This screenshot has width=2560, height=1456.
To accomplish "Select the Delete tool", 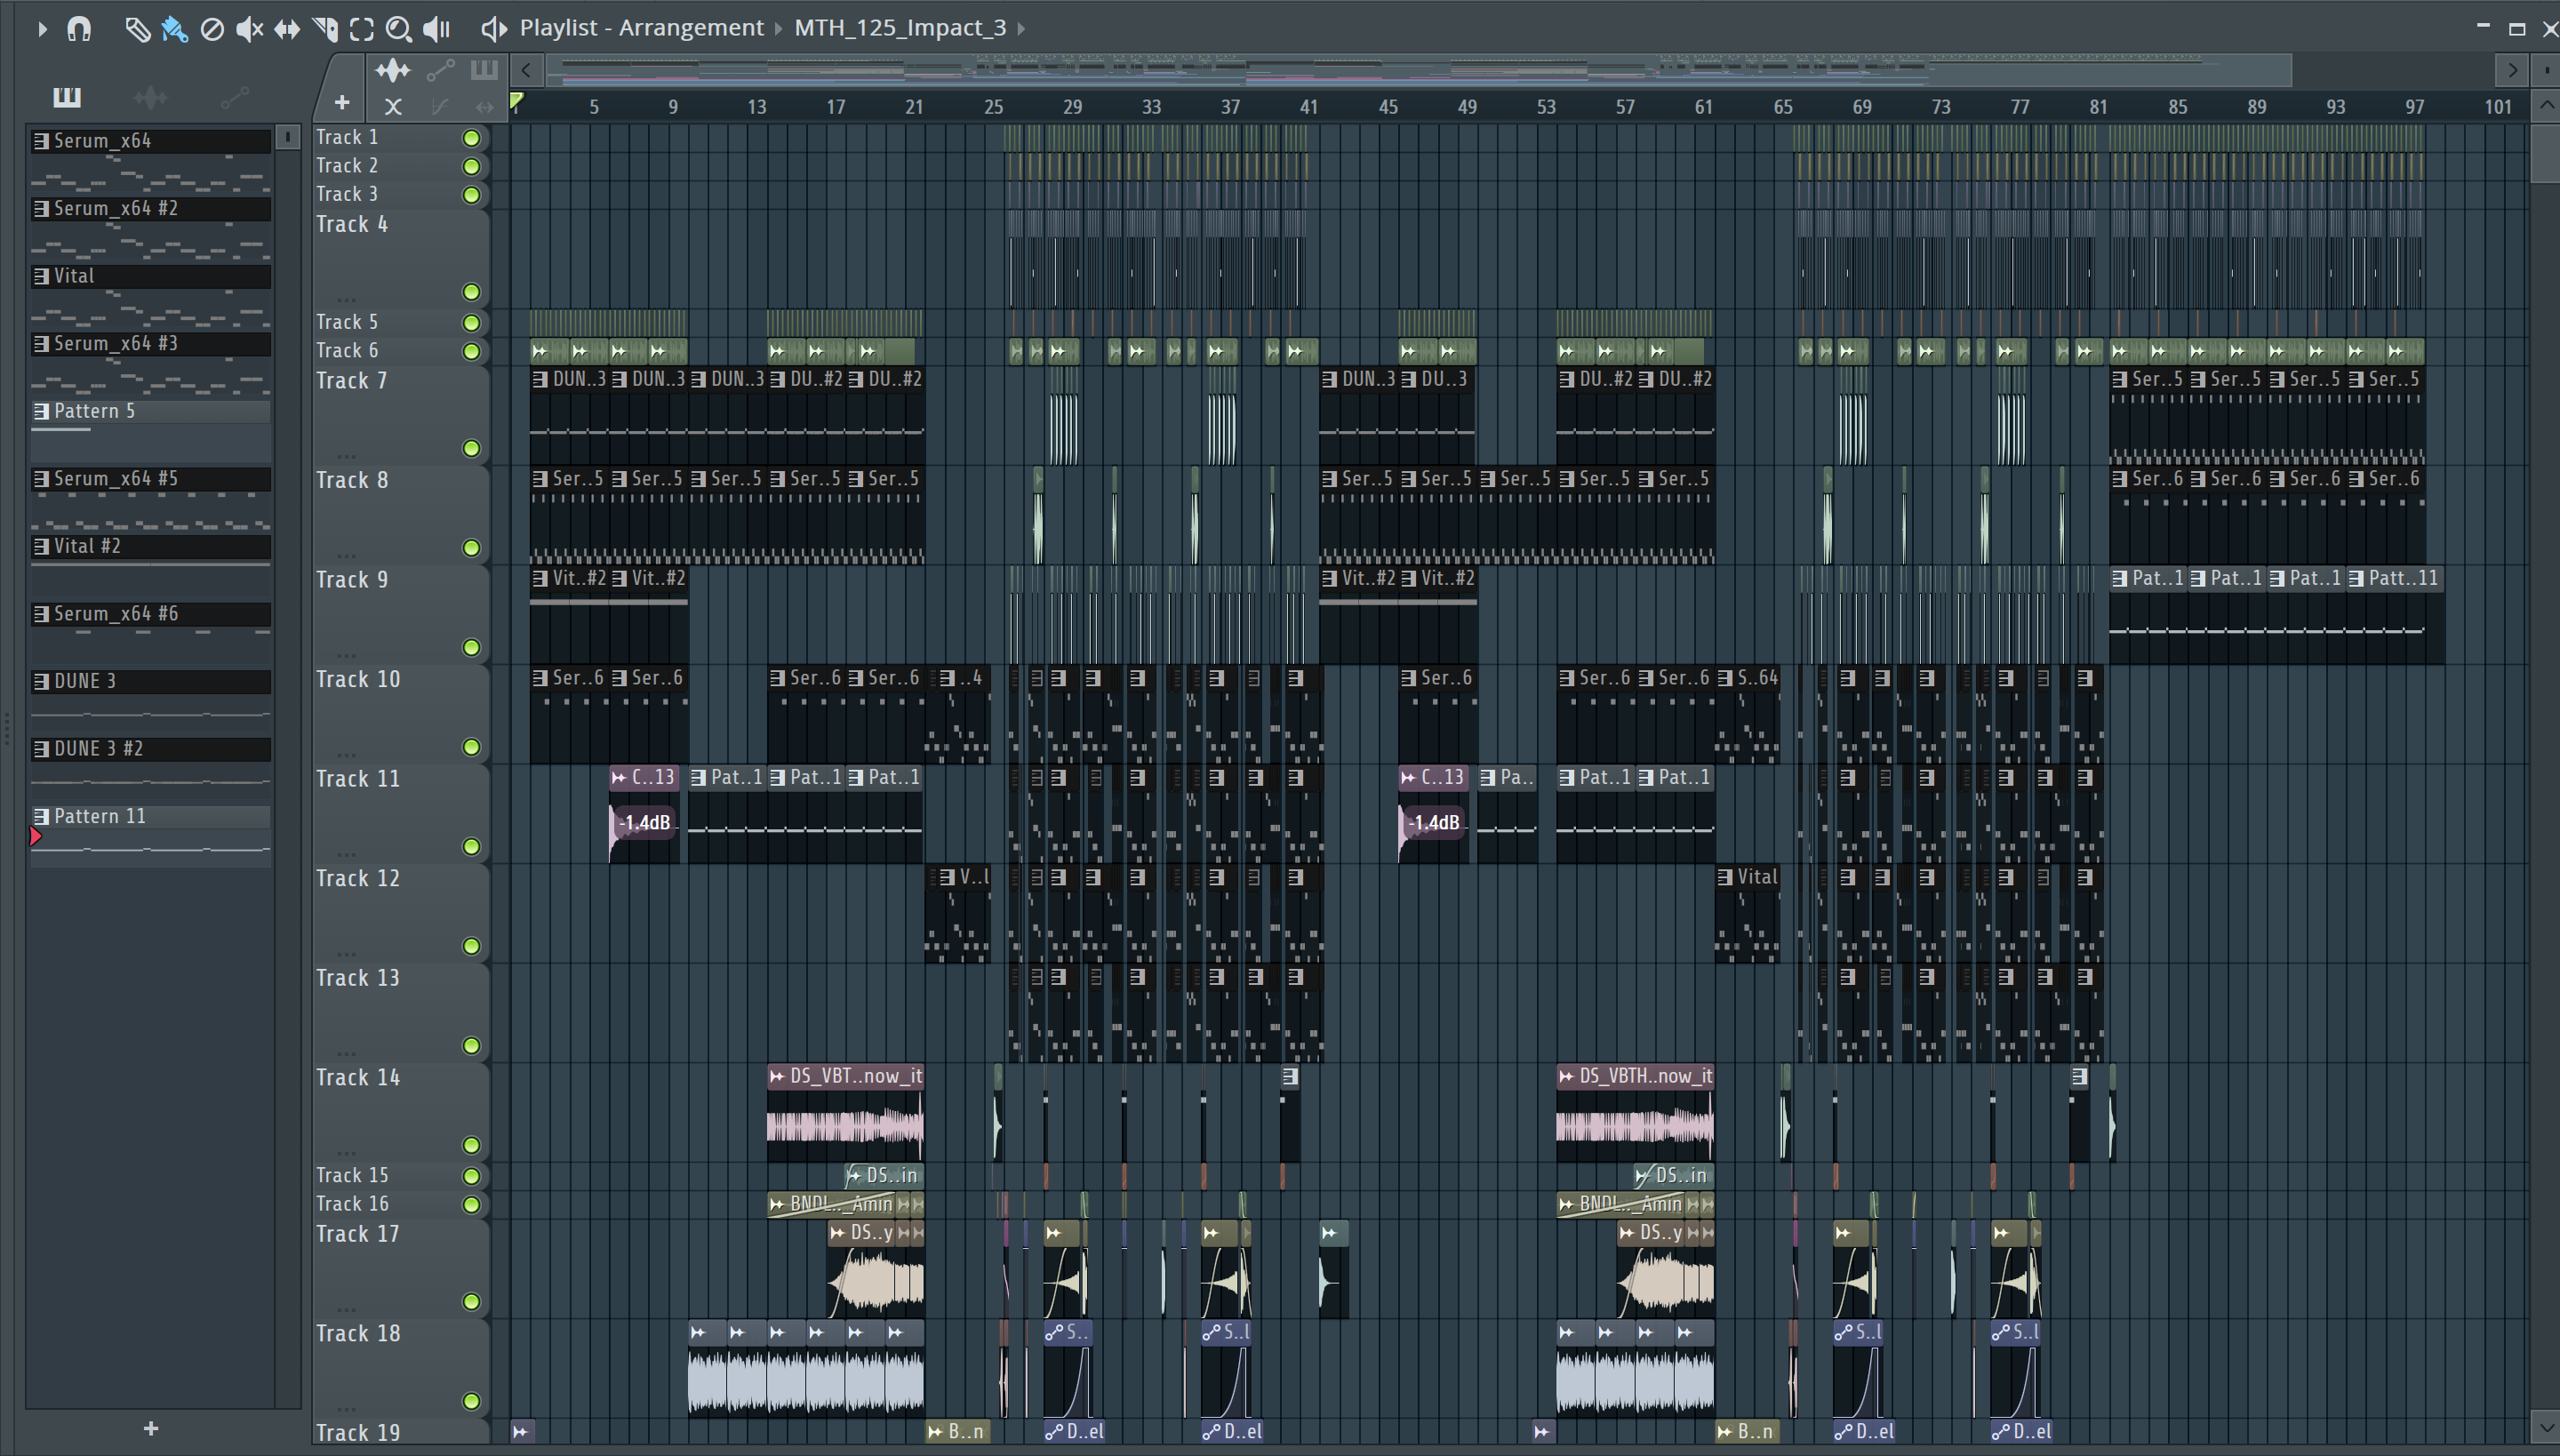I will pyautogui.click(x=212, y=29).
